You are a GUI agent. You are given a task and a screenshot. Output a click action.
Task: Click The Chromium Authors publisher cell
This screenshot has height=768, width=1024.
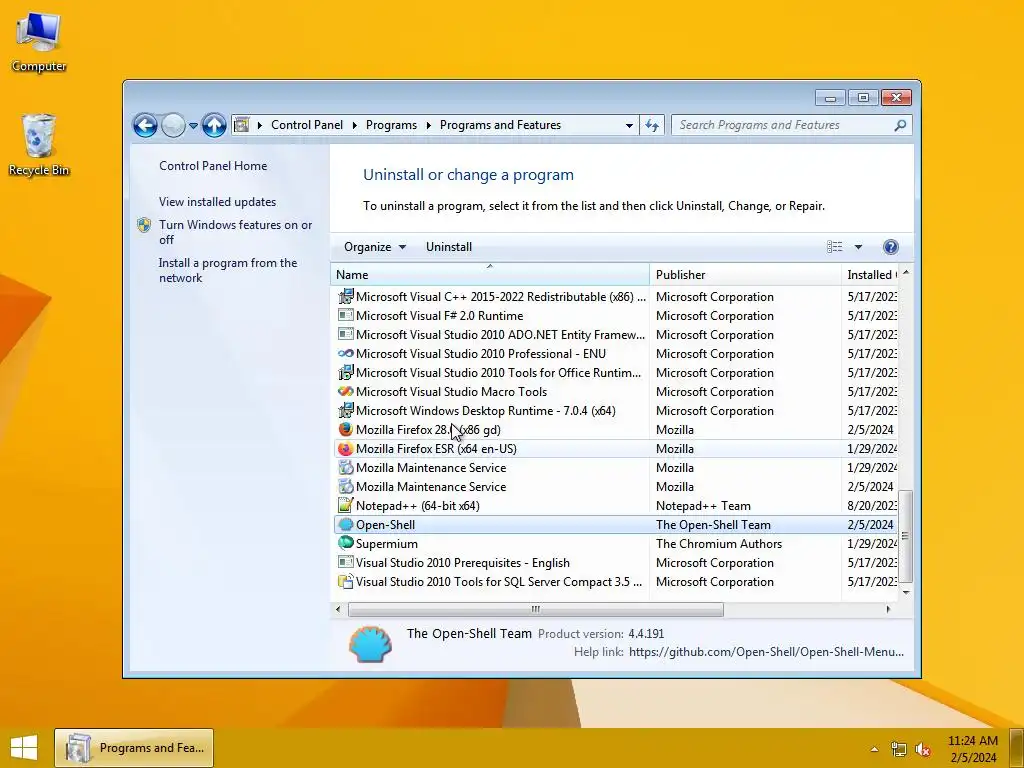718,543
